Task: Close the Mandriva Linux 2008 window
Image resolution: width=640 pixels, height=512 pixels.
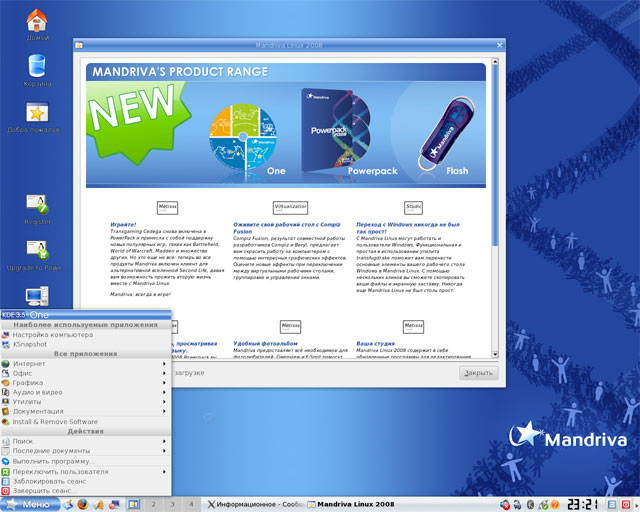Action: click(x=500, y=45)
